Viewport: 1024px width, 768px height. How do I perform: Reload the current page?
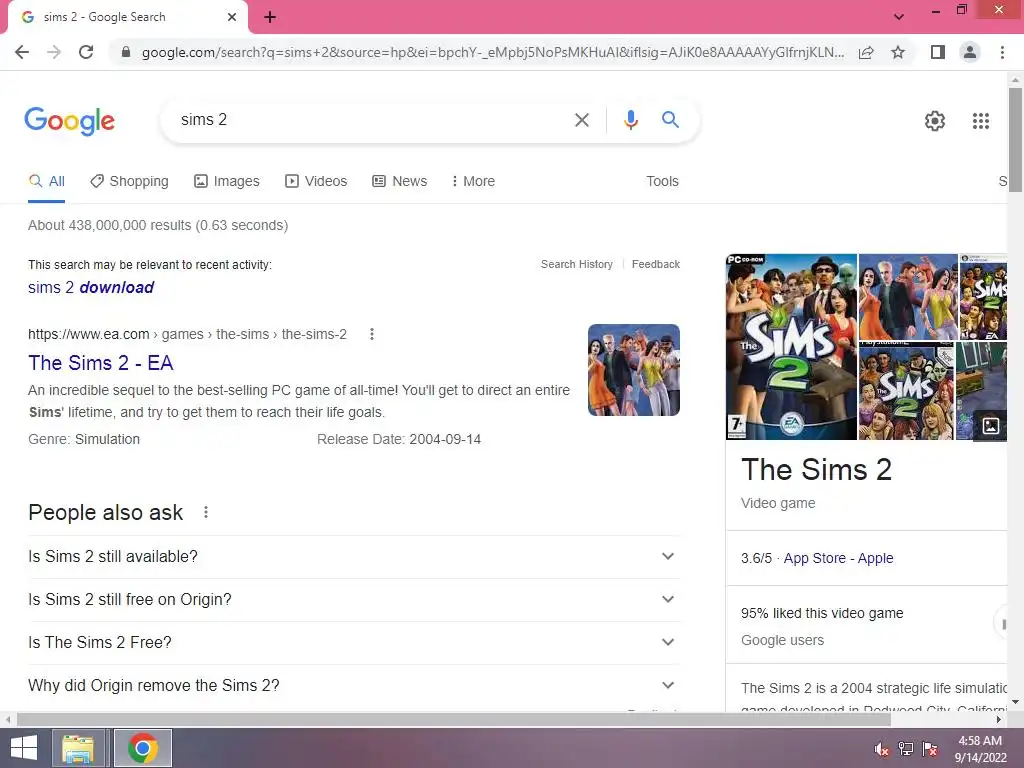[86, 52]
